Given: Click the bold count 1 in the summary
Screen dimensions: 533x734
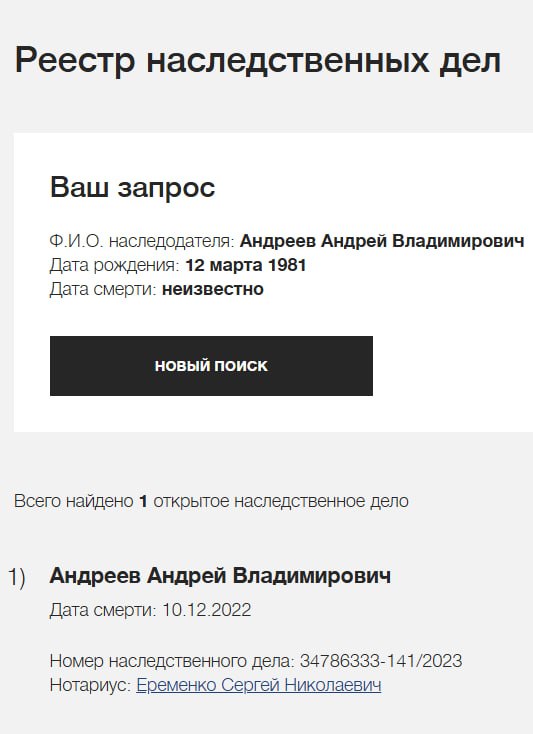Looking at the screenshot, I should click(143, 501).
